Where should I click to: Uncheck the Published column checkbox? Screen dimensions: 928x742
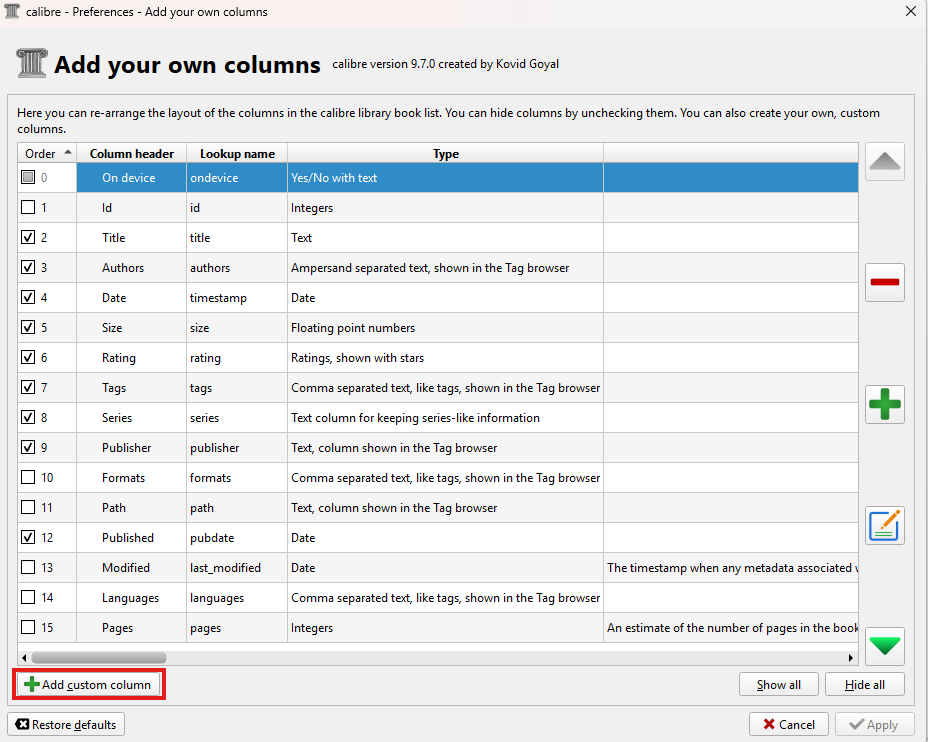(x=28, y=537)
